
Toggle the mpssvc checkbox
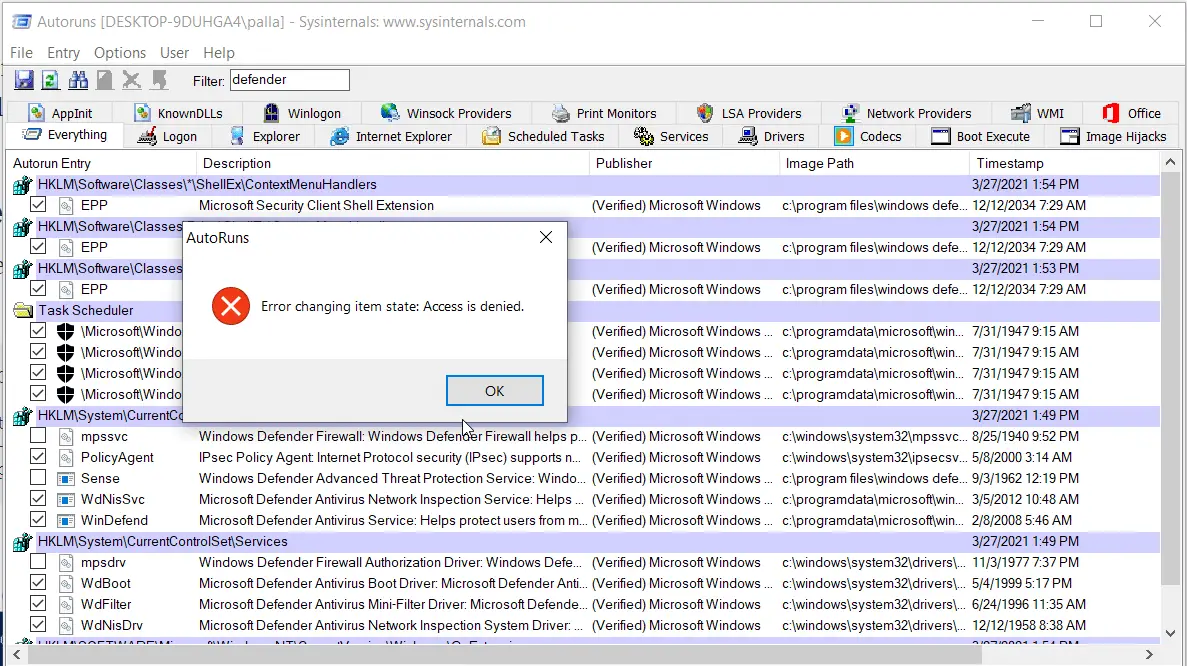point(38,436)
